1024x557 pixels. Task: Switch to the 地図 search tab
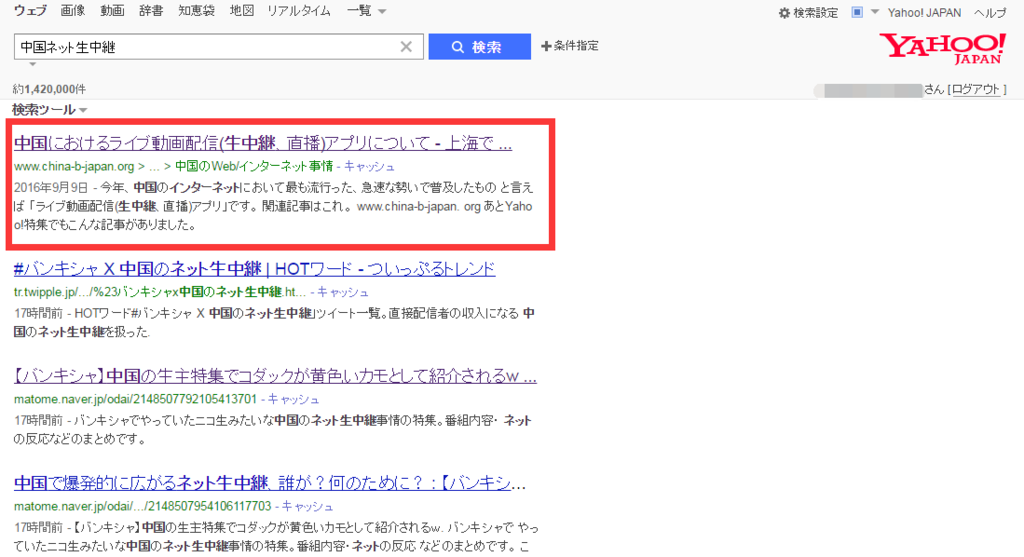(x=242, y=10)
